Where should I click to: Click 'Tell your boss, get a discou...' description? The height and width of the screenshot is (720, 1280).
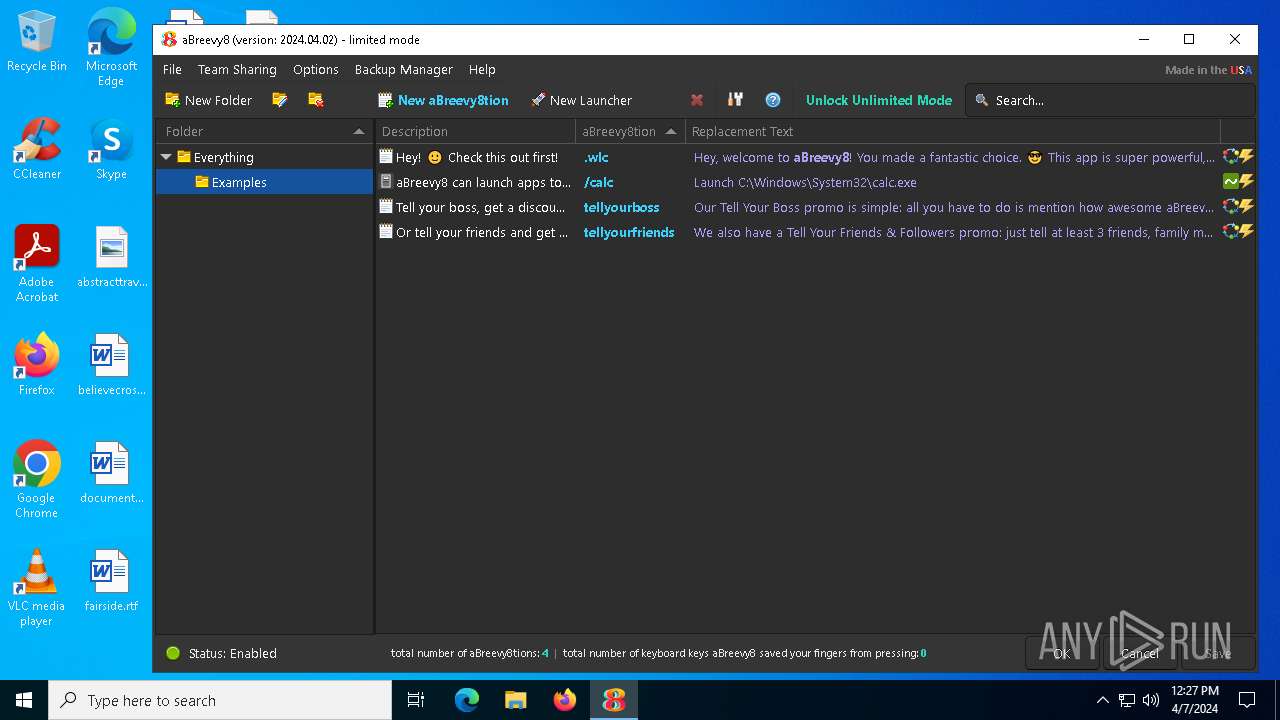(482, 207)
